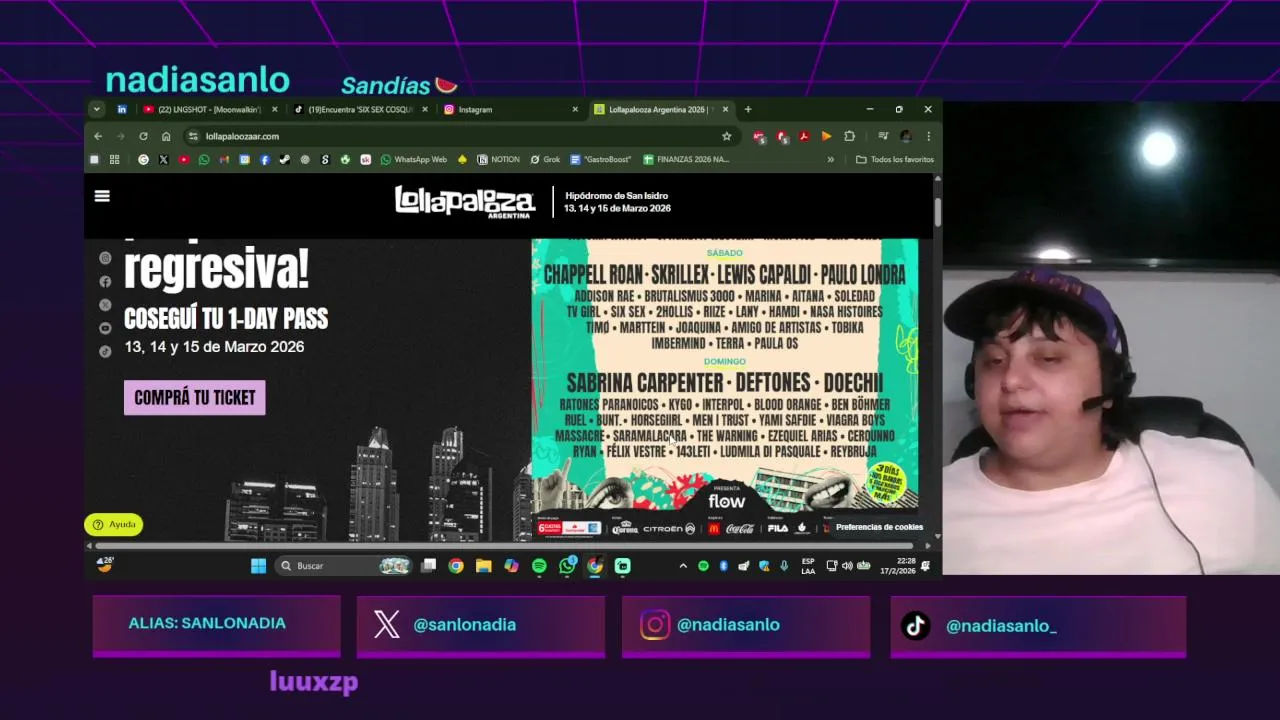
Task: Switch to the LNGSHOT Moonwalkin' YouTube tab
Action: [209, 109]
